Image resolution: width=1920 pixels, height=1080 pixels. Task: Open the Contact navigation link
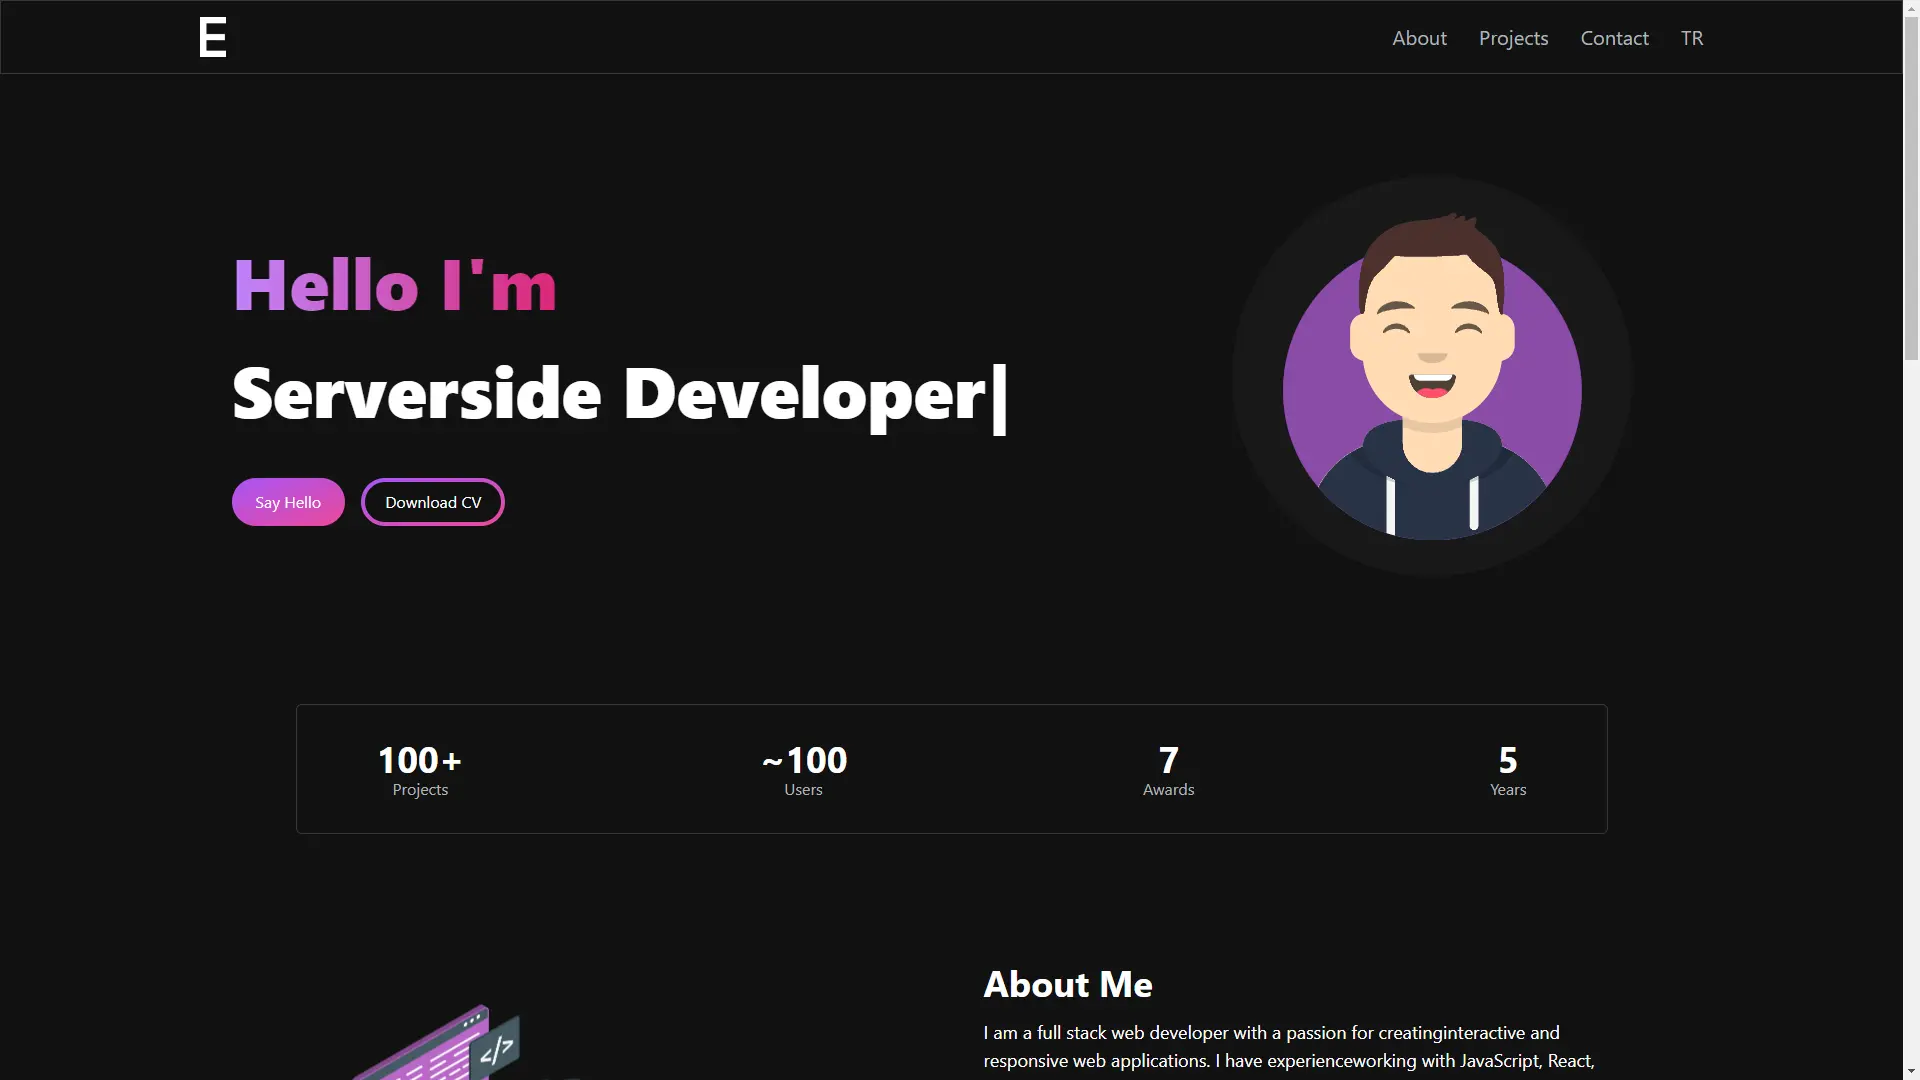[x=1614, y=38]
